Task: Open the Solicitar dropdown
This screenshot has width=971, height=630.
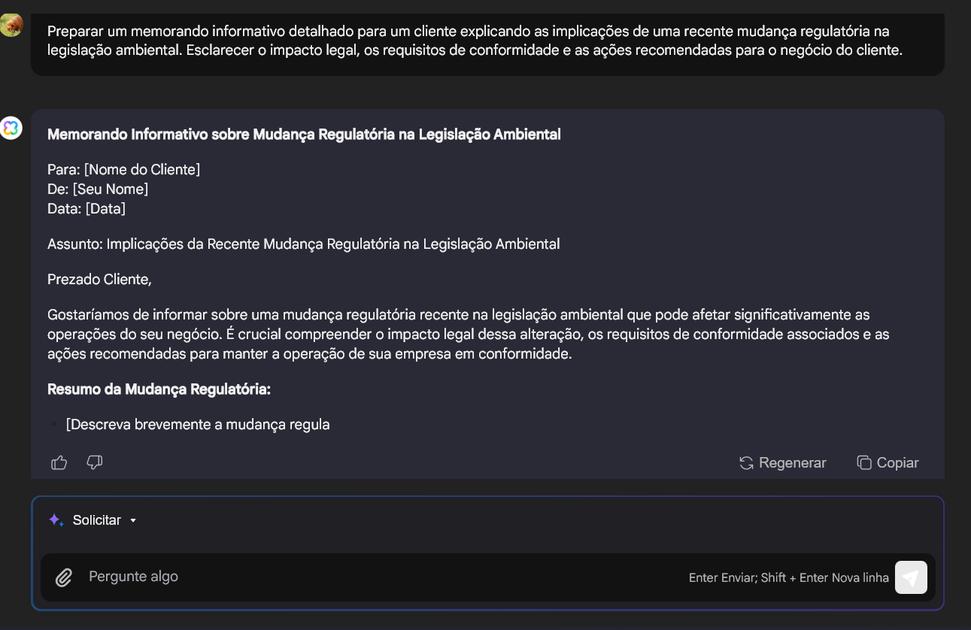Action: coord(104,520)
